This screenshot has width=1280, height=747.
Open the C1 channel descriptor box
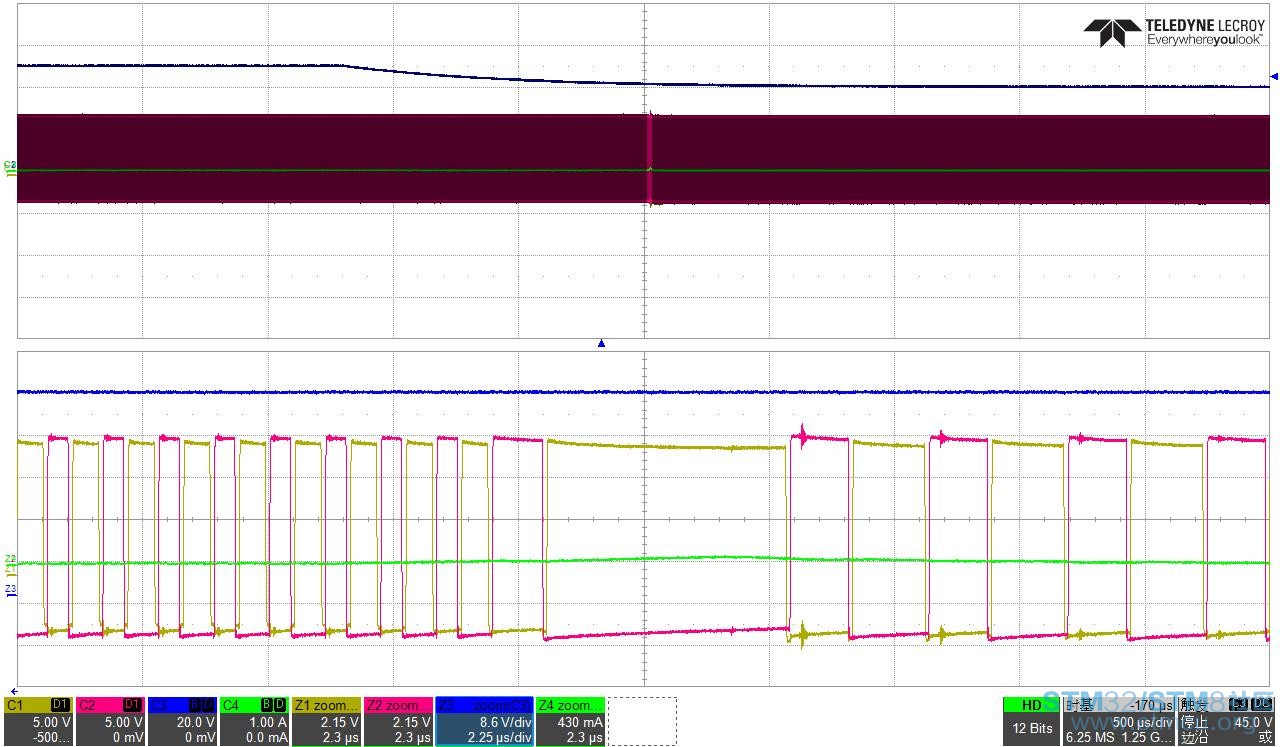(38, 721)
